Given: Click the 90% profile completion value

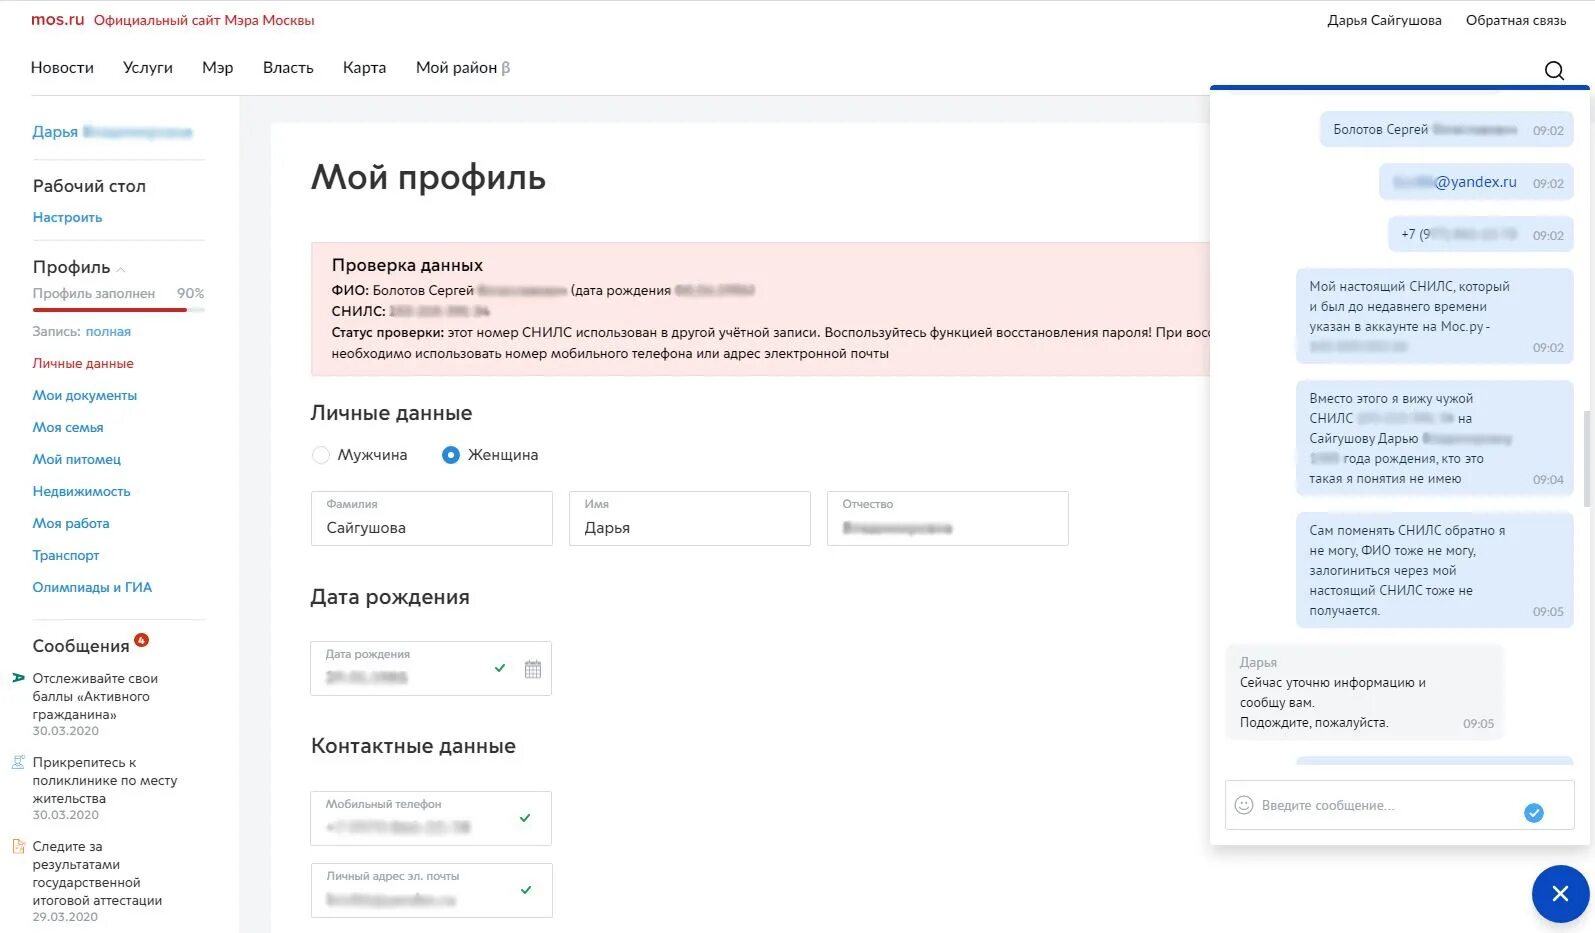Looking at the screenshot, I should click(190, 293).
